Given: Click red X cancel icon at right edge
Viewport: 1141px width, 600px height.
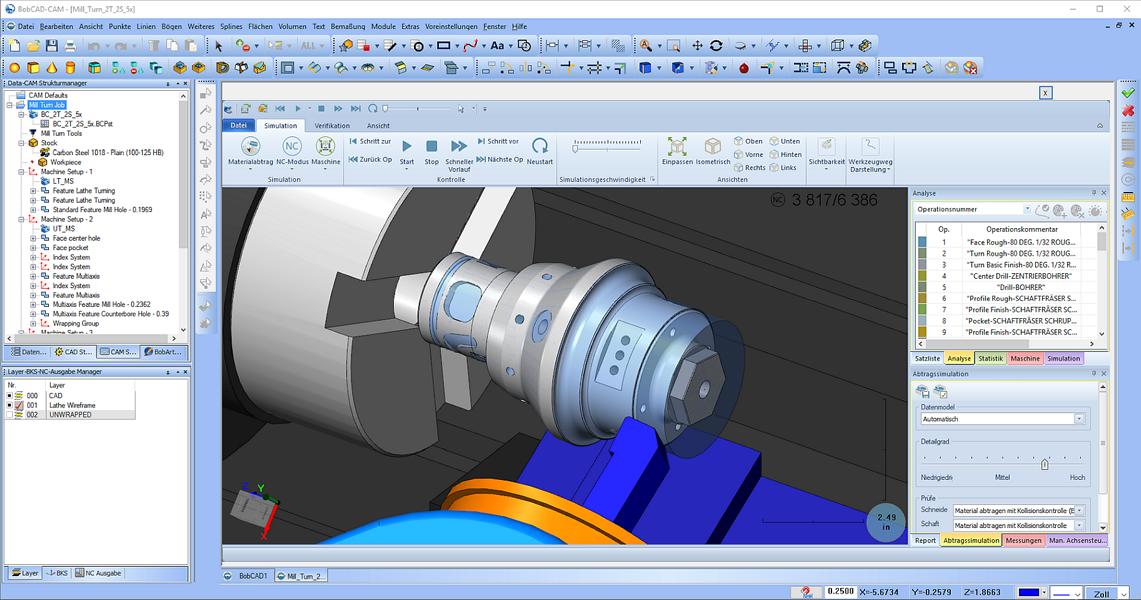Looking at the screenshot, I should (x=1128, y=111).
